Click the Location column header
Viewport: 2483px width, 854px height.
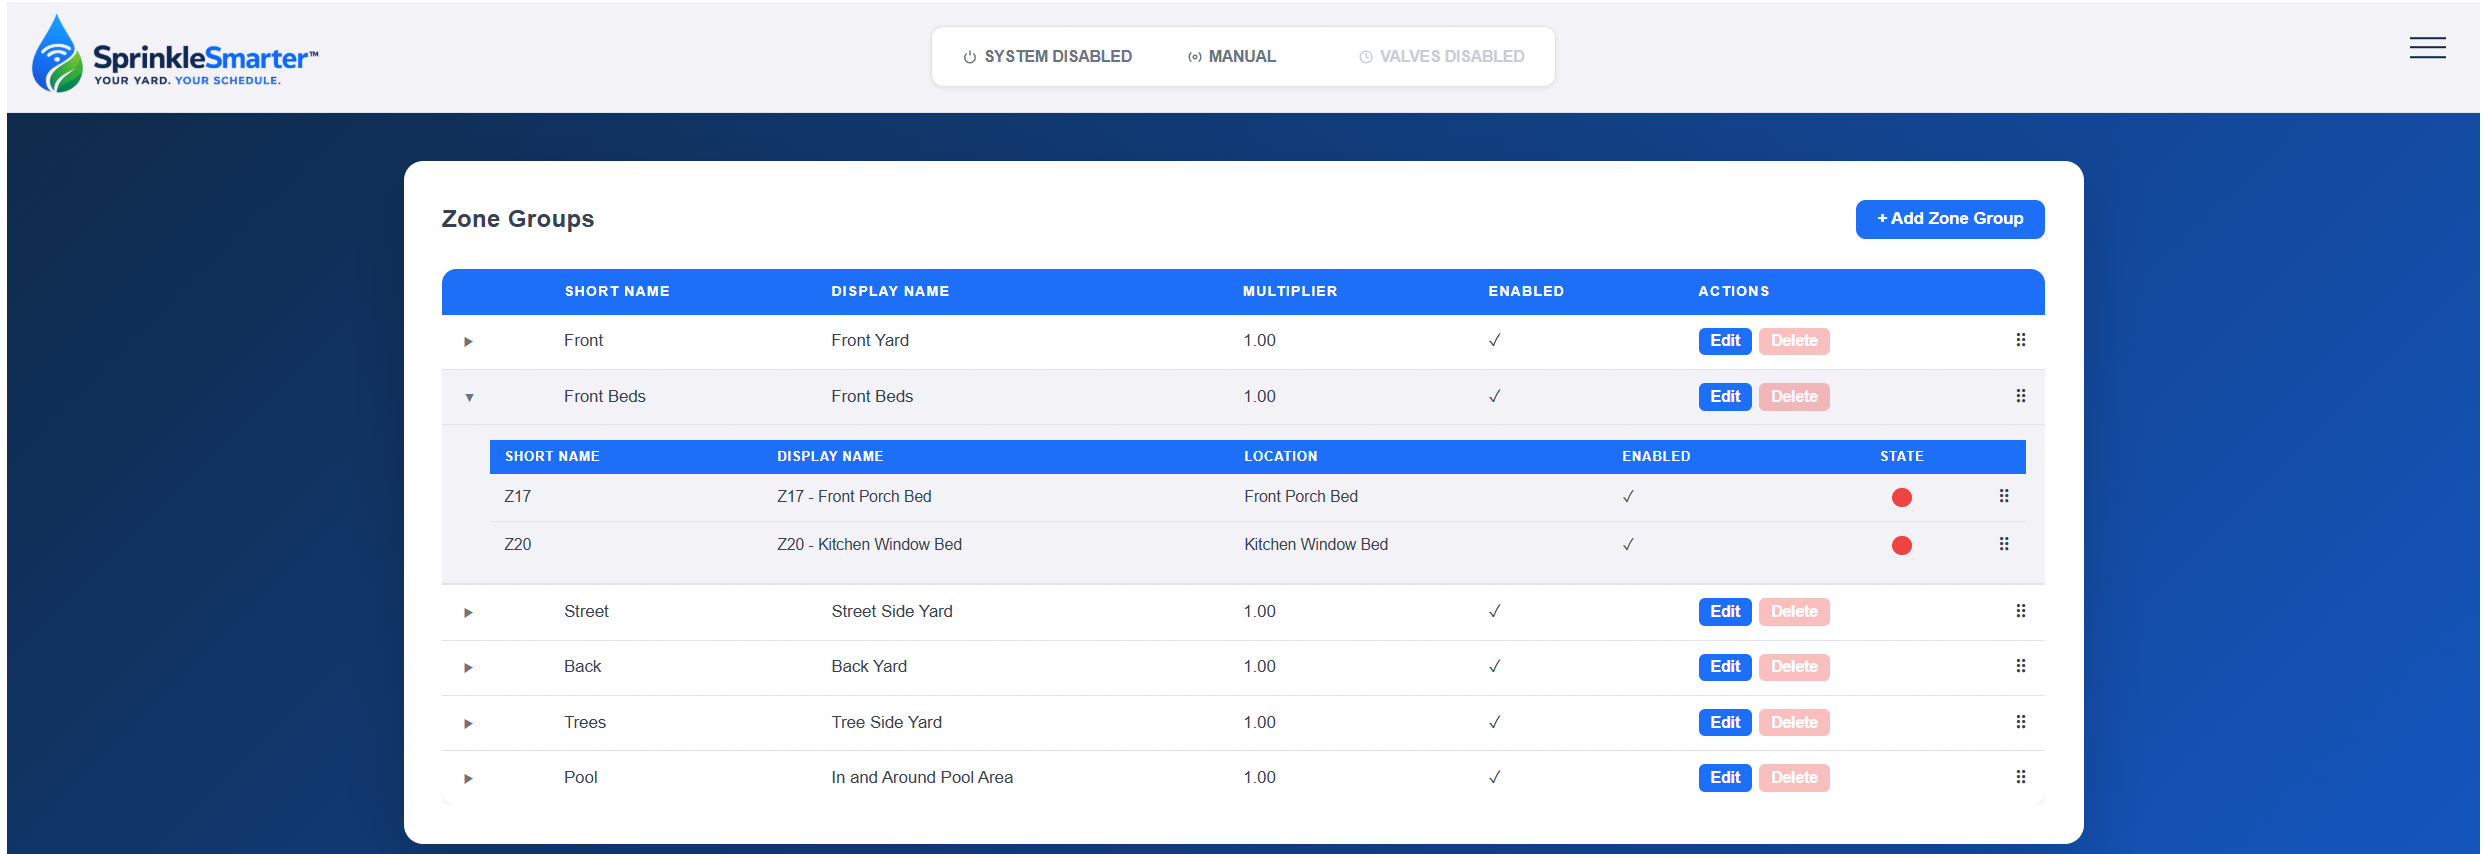click(1280, 456)
